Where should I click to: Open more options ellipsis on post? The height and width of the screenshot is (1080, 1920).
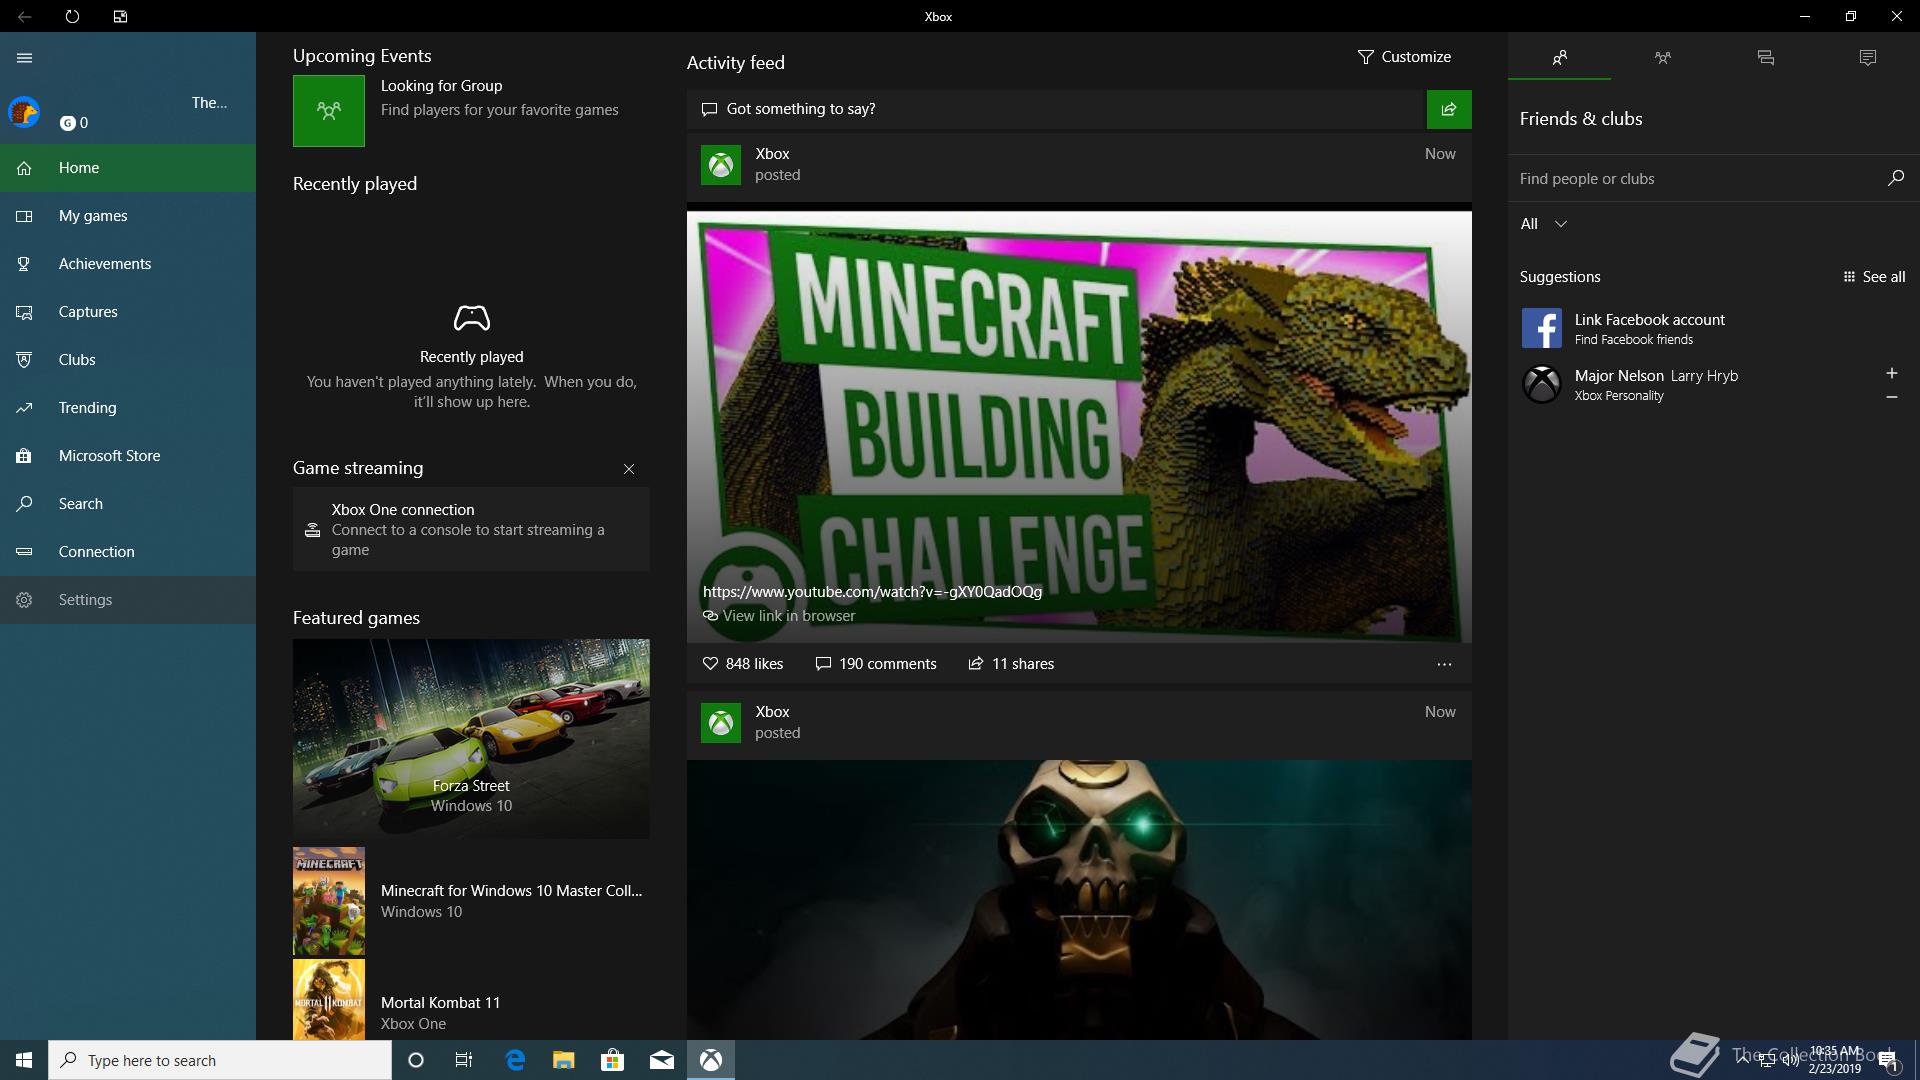(x=1444, y=664)
